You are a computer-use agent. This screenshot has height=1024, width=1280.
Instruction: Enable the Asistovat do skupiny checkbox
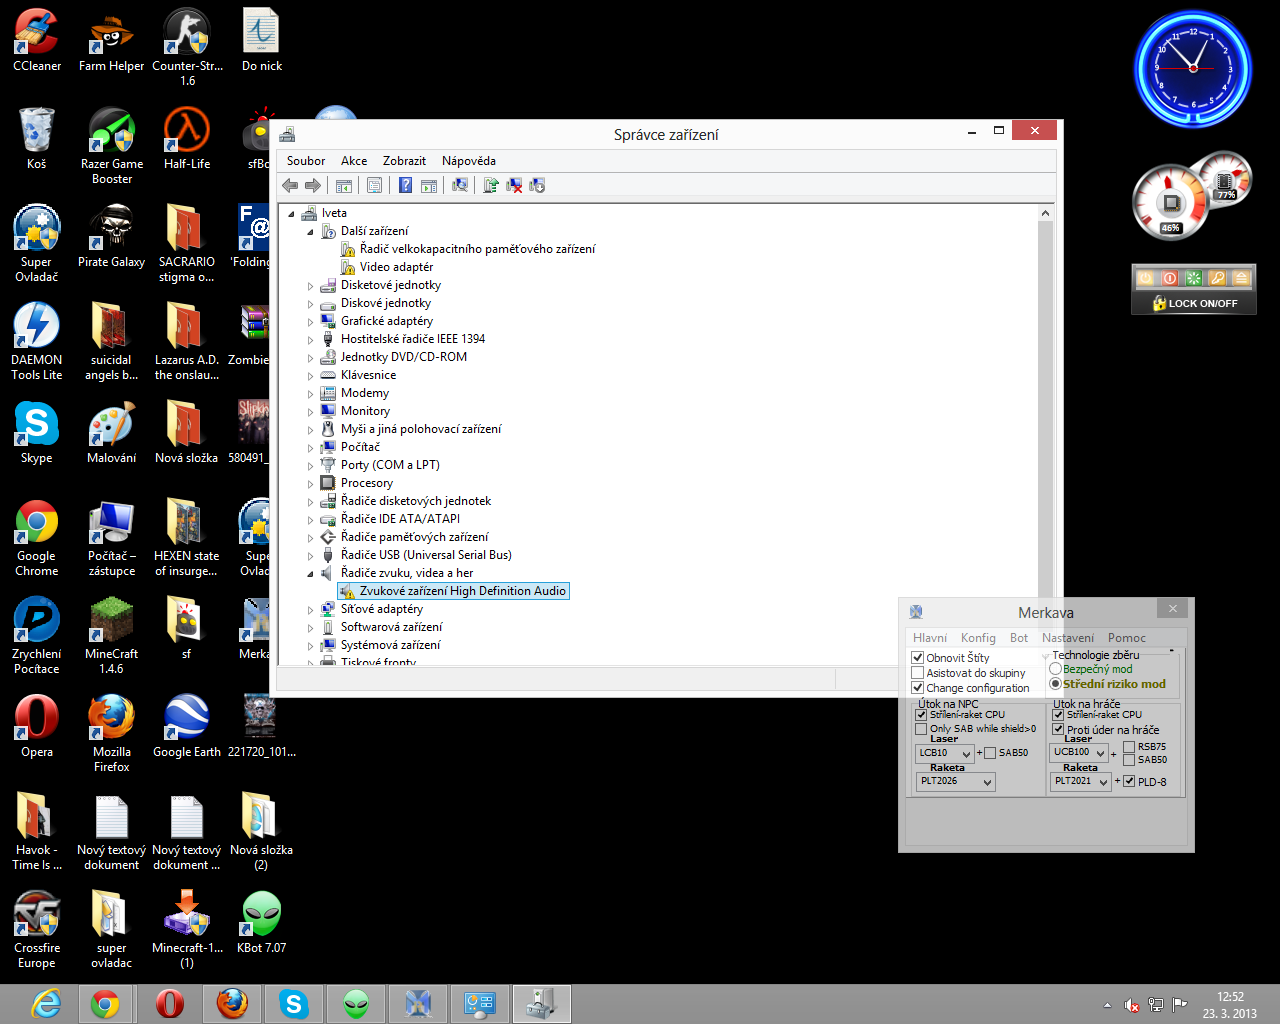[918, 673]
